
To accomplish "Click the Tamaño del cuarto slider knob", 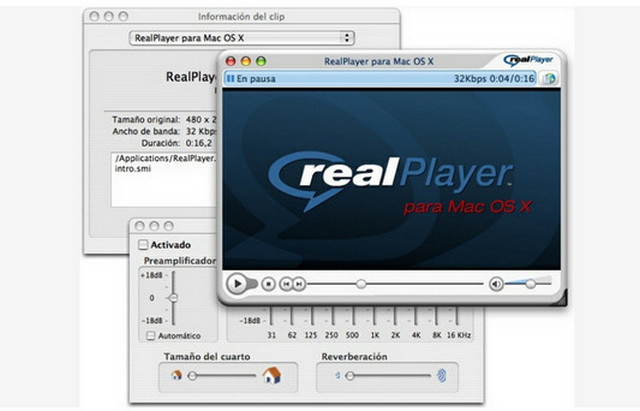I will (x=192, y=376).
